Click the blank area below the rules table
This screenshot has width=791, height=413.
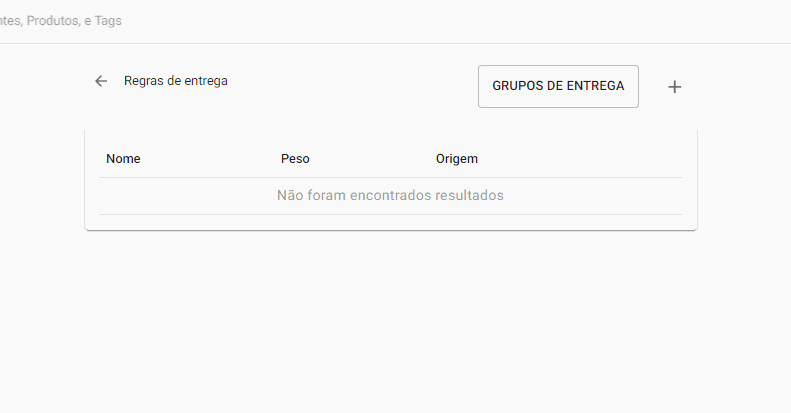pyautogui.click(x=390, y=320)
